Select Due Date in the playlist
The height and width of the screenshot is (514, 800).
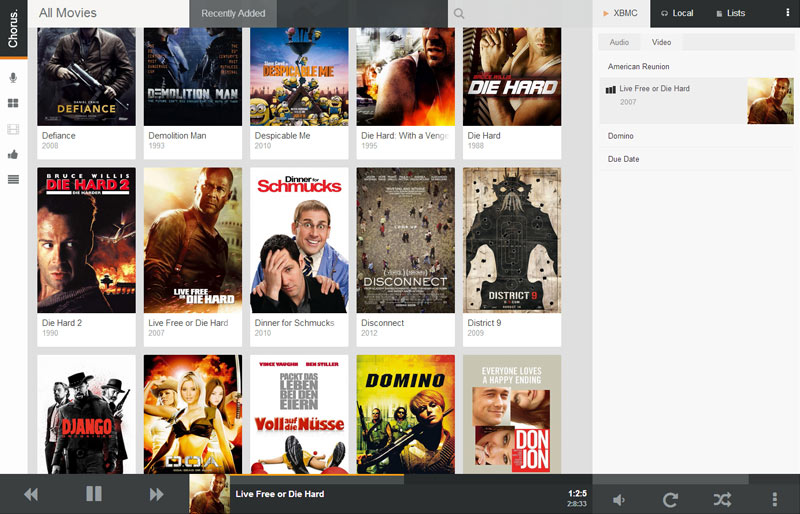pyautogui.click(x=697, y=159)
